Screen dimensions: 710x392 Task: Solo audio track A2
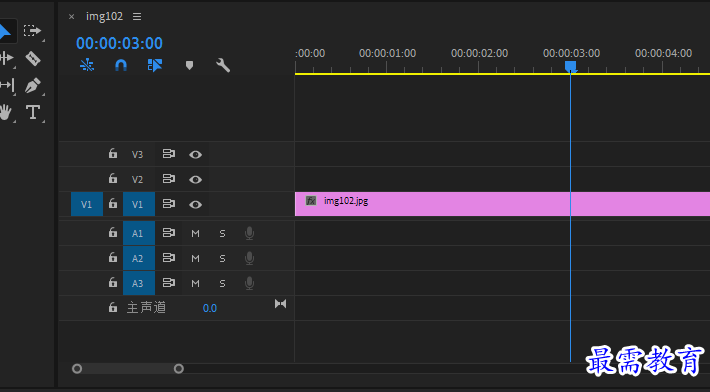(x=222, y=258)
